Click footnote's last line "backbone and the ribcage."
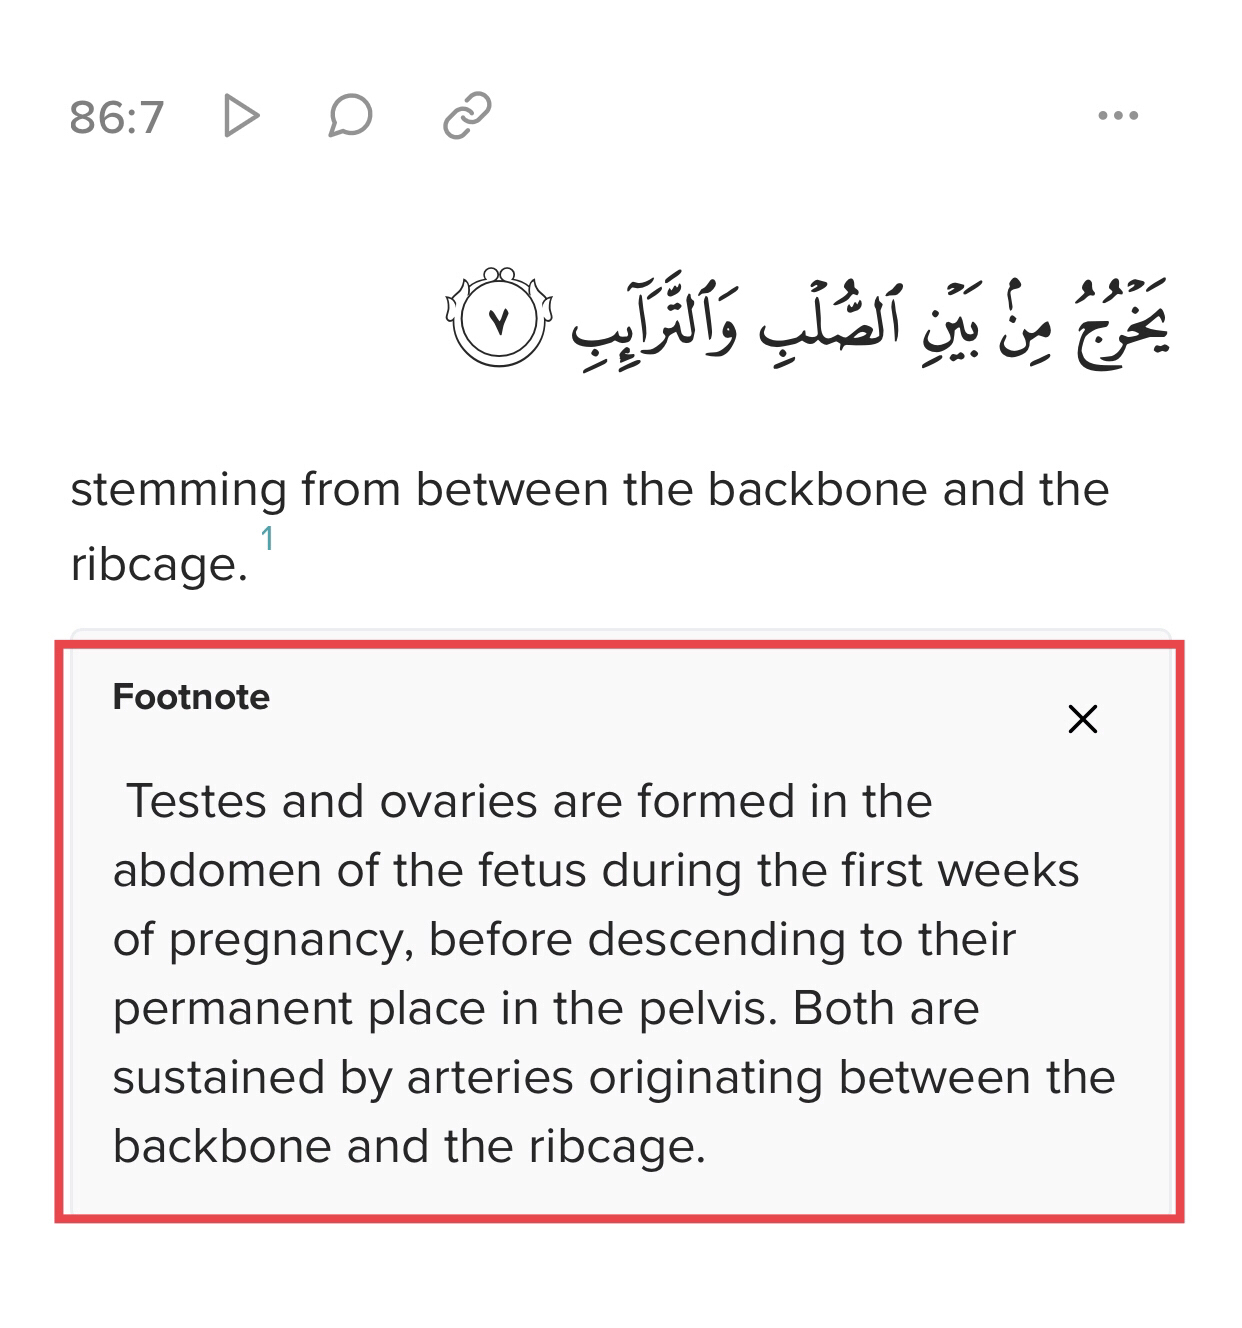Image resolution: width=1242 pixels, height=1328 pixels. pos(409,1146)
